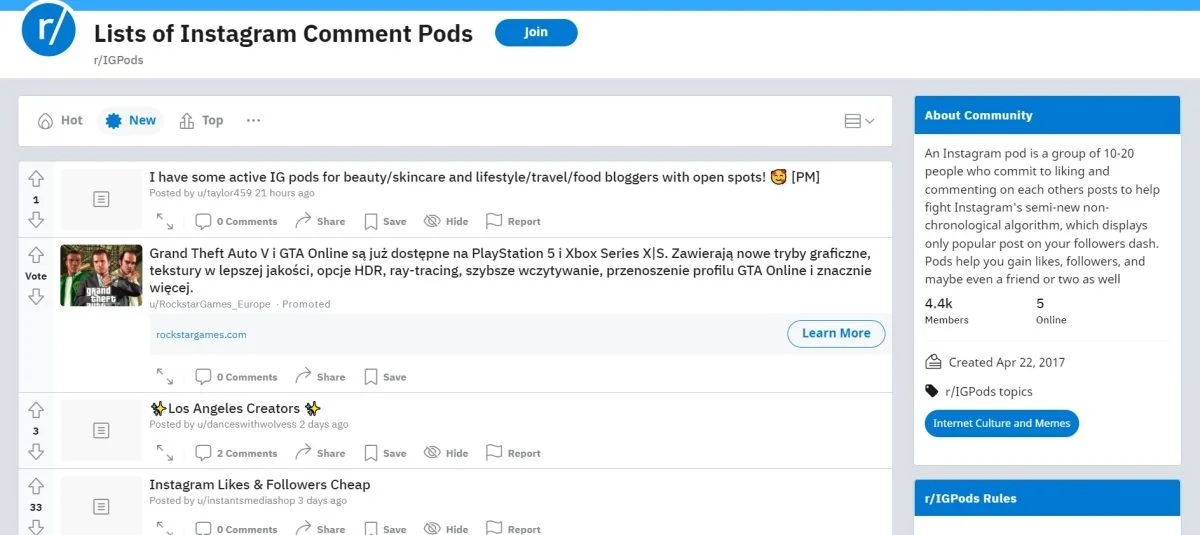The height and width of the screenshot is (535, 1200).
Task: Open the Grand Theft Auto V ad thumbnail
Action: (x=101, y=275)
